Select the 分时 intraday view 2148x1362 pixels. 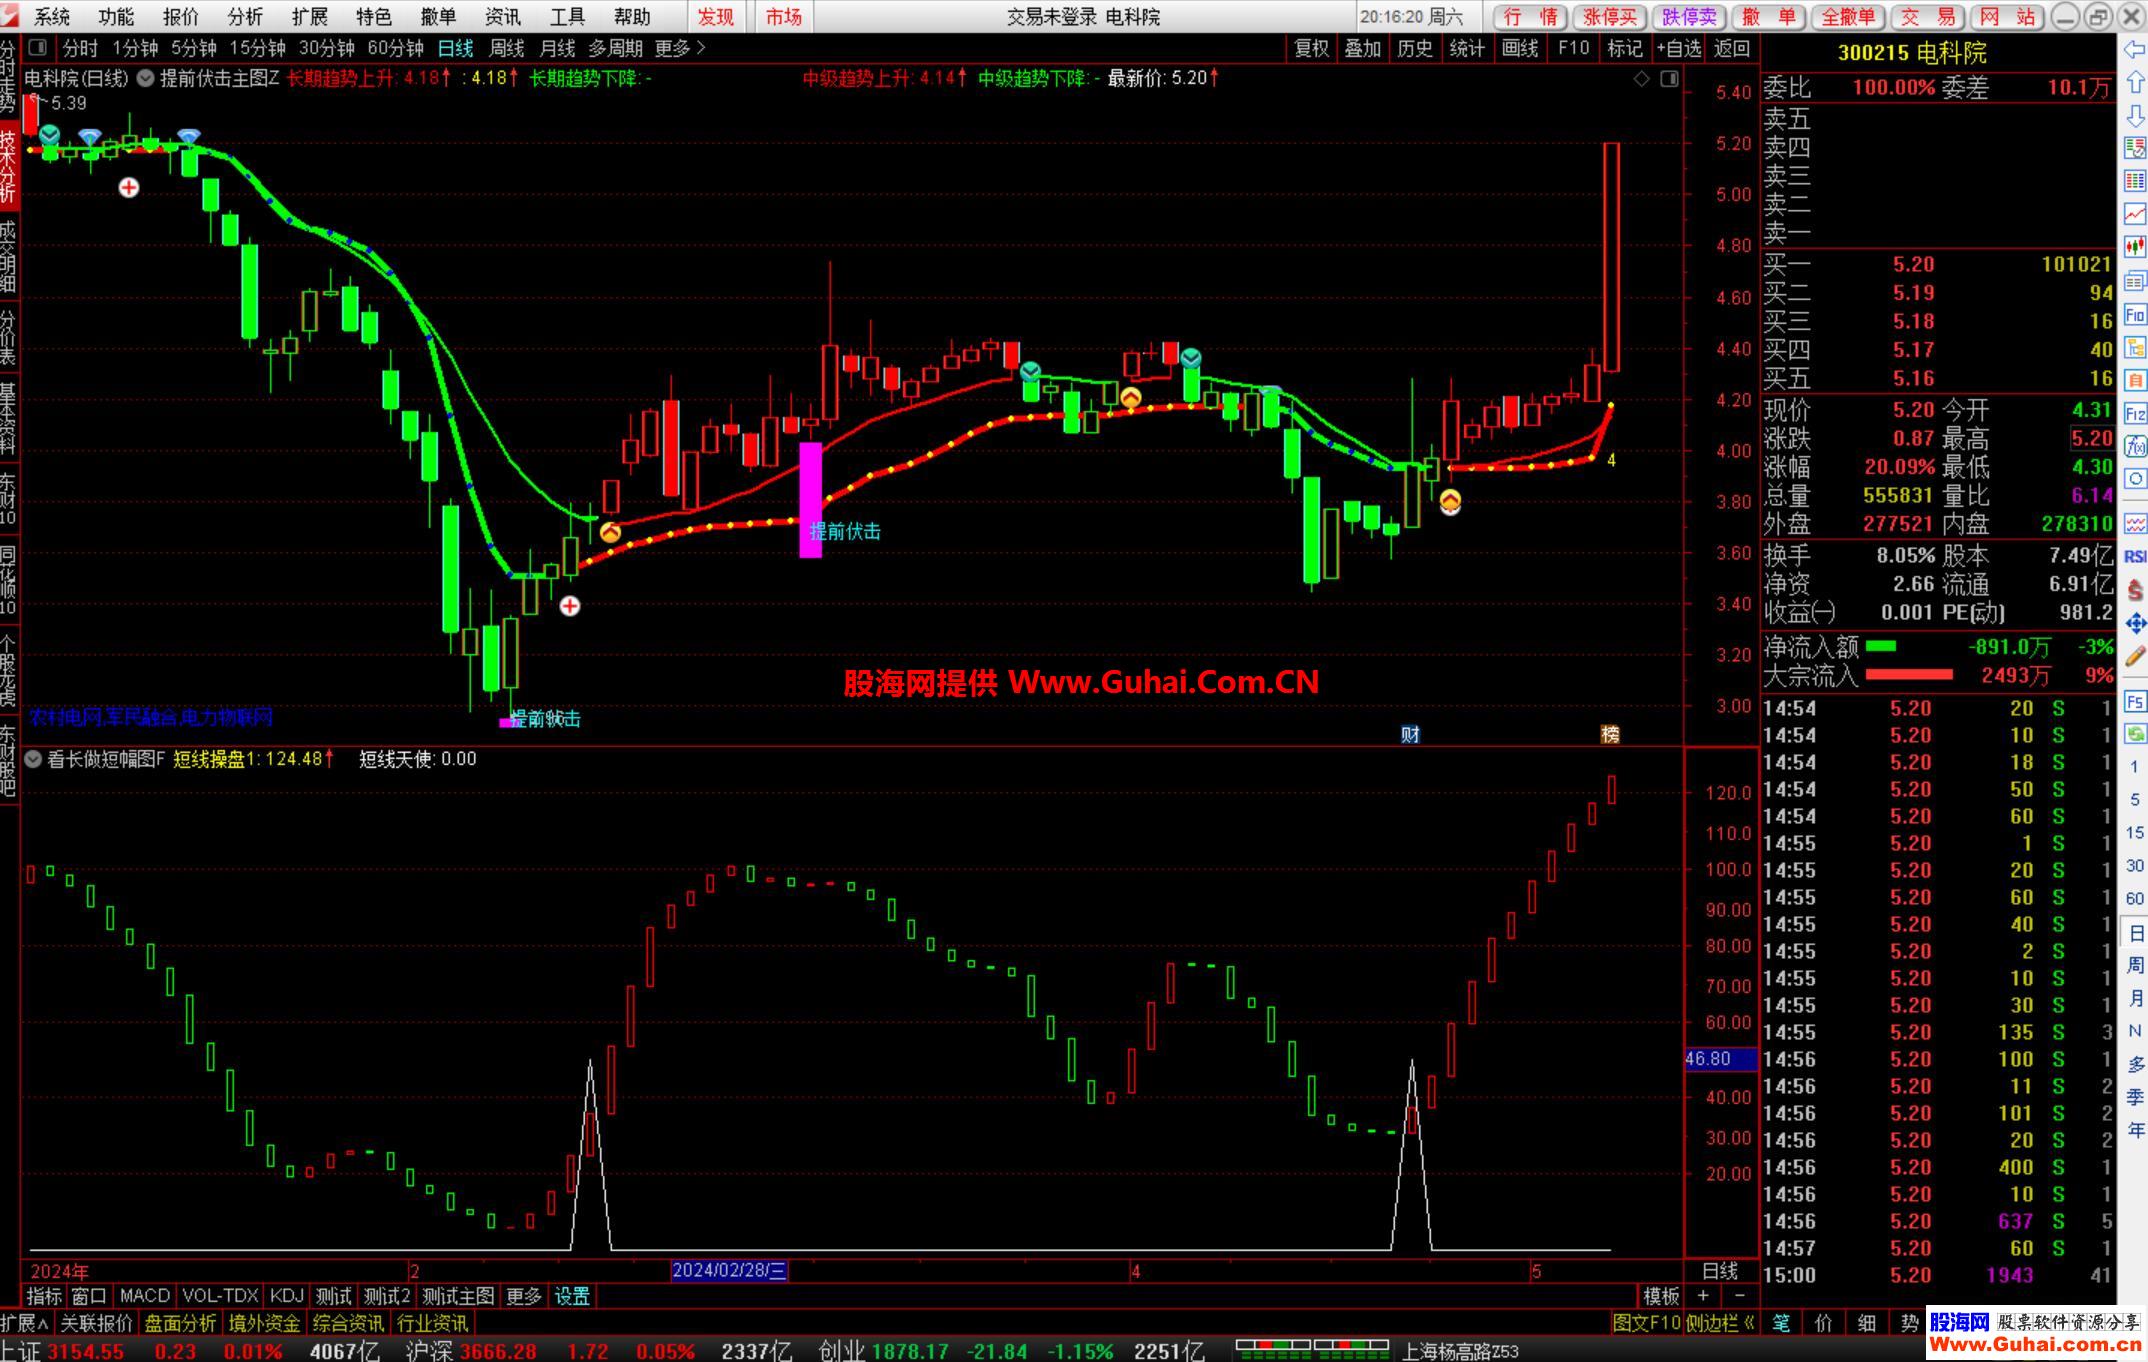pyautogui.click(x=81, y=48)
